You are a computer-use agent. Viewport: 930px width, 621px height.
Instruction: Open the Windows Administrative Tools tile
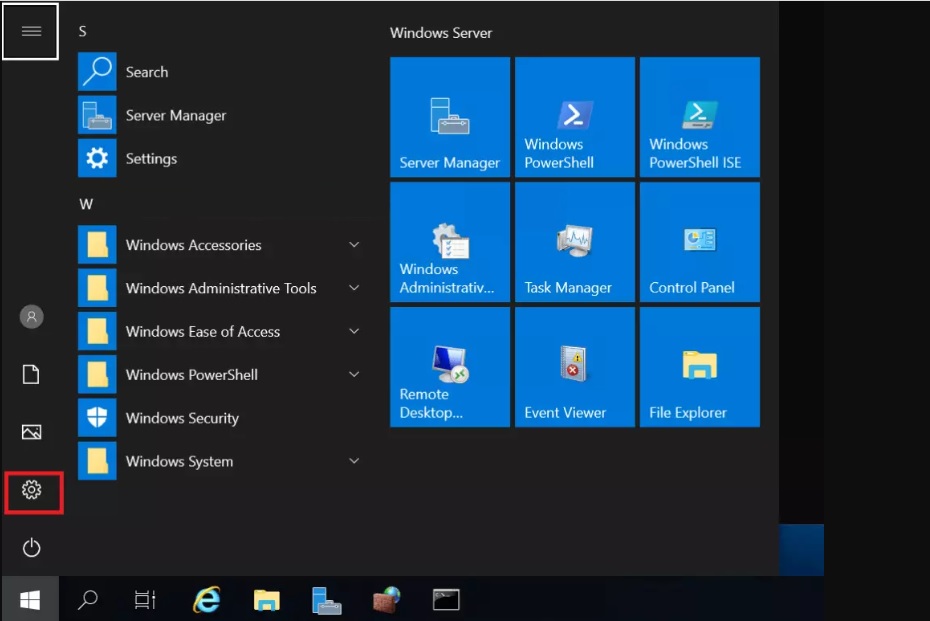point(449,241)
